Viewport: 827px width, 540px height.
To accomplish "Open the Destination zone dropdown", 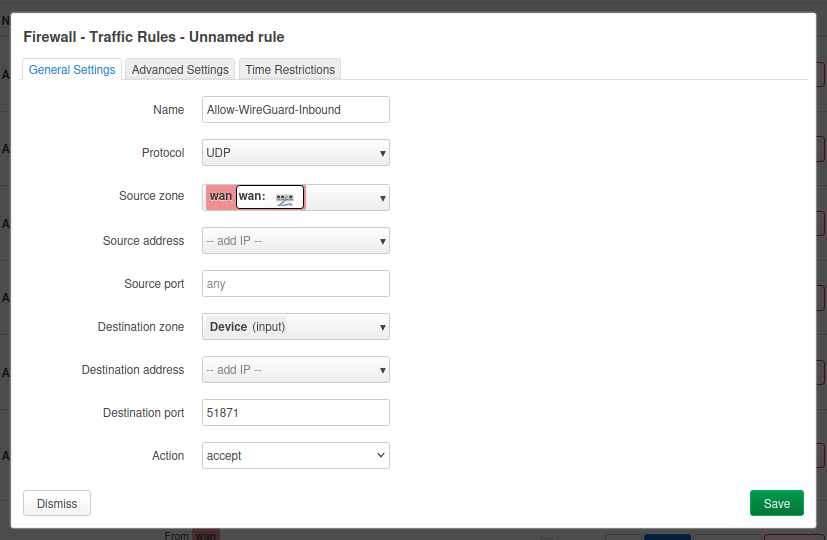I will [296, 326].
